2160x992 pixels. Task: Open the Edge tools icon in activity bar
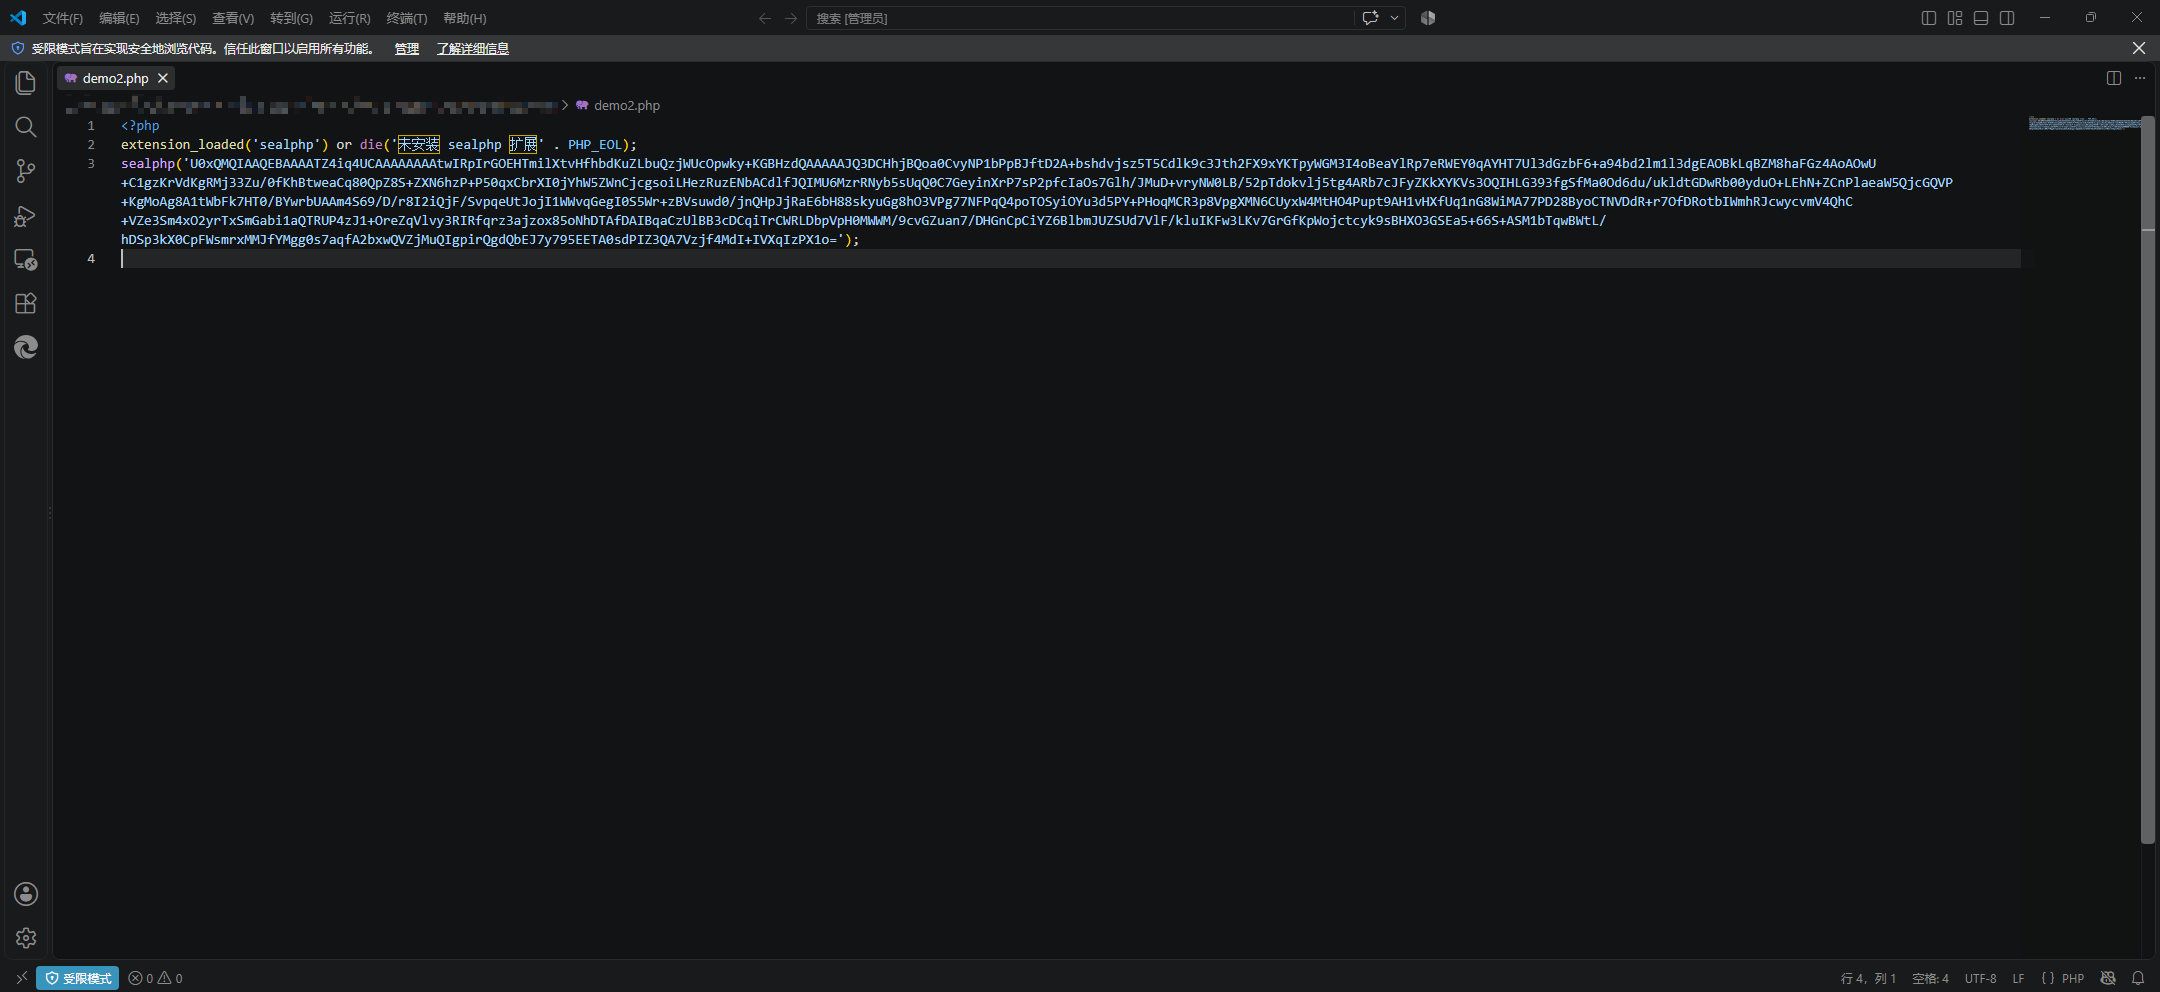coord(26,347)
